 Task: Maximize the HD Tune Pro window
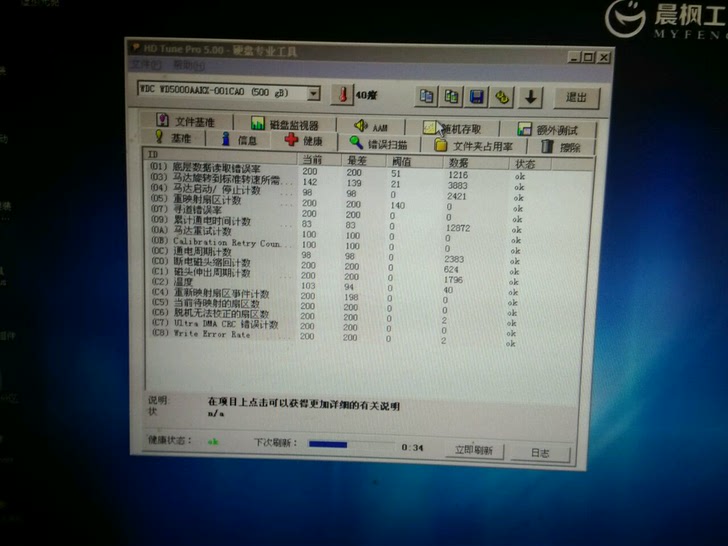588,57
